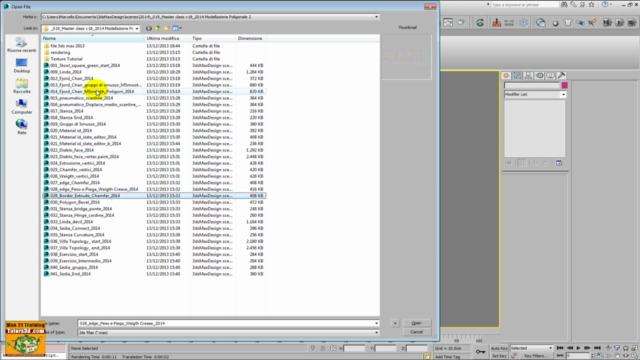Click the star favorites icon
Viewport: 640px width, 360px height.
point(591,4)
